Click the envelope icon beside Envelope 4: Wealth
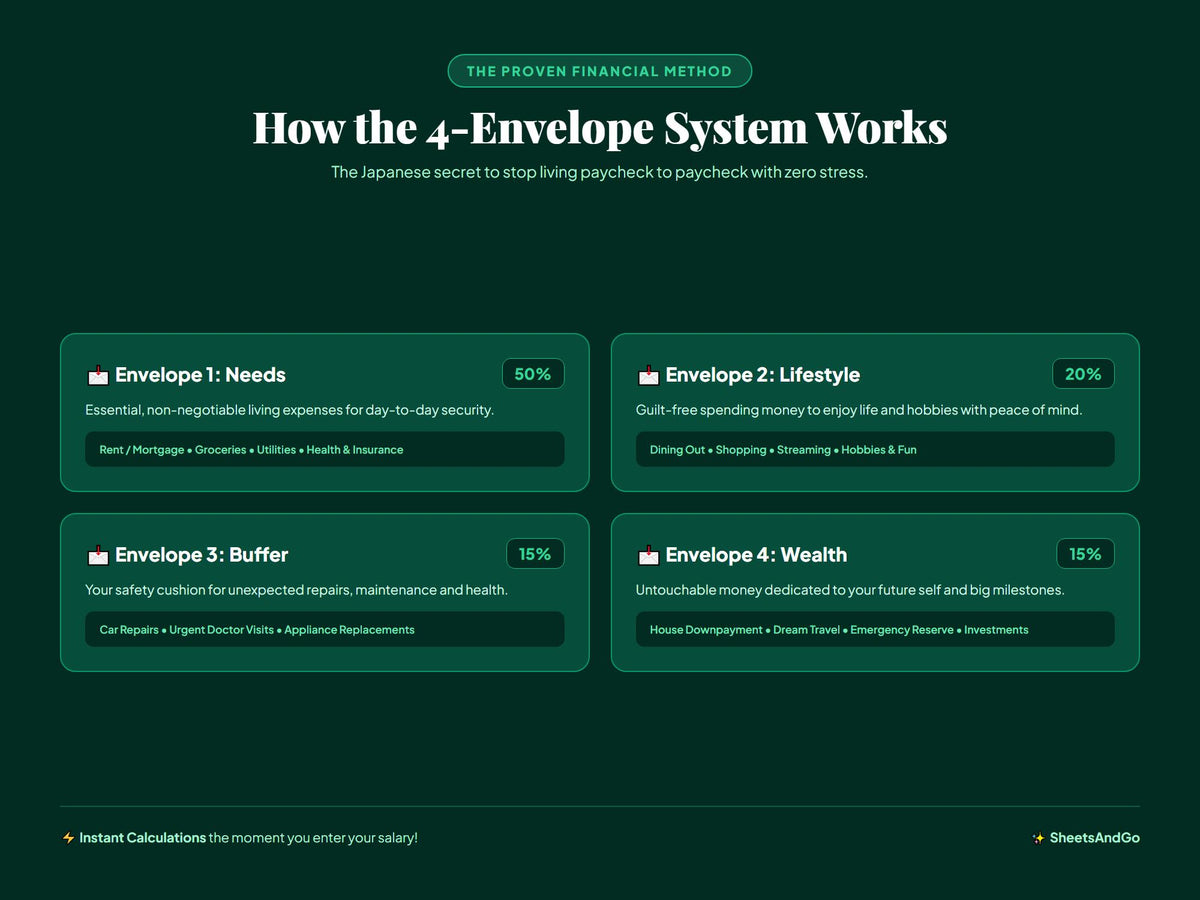Screen dimensions: 1200x900 pos(648,555)
